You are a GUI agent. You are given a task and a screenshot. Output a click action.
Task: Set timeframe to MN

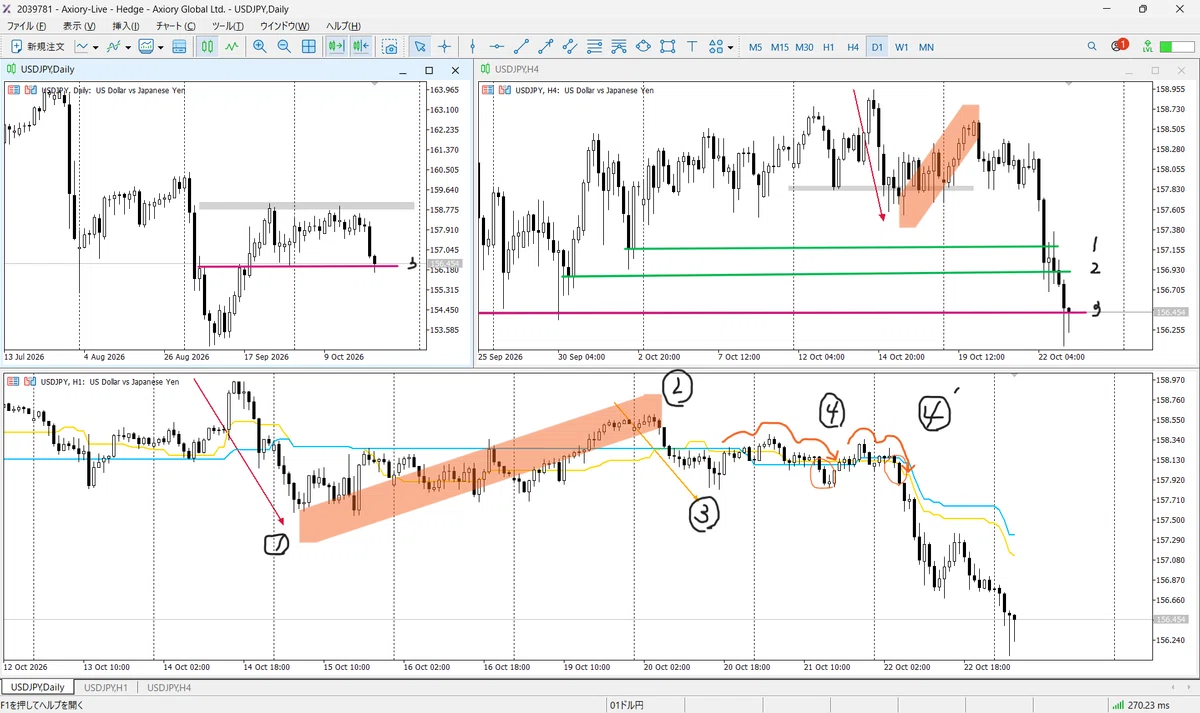click(927, 47)
